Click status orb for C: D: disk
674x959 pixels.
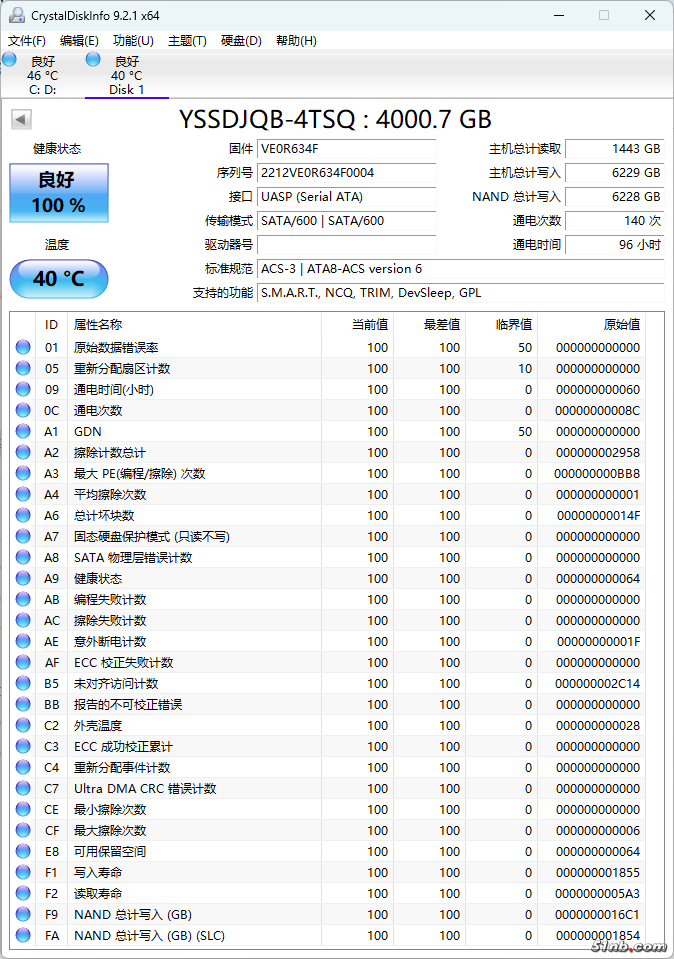[10, 60]
